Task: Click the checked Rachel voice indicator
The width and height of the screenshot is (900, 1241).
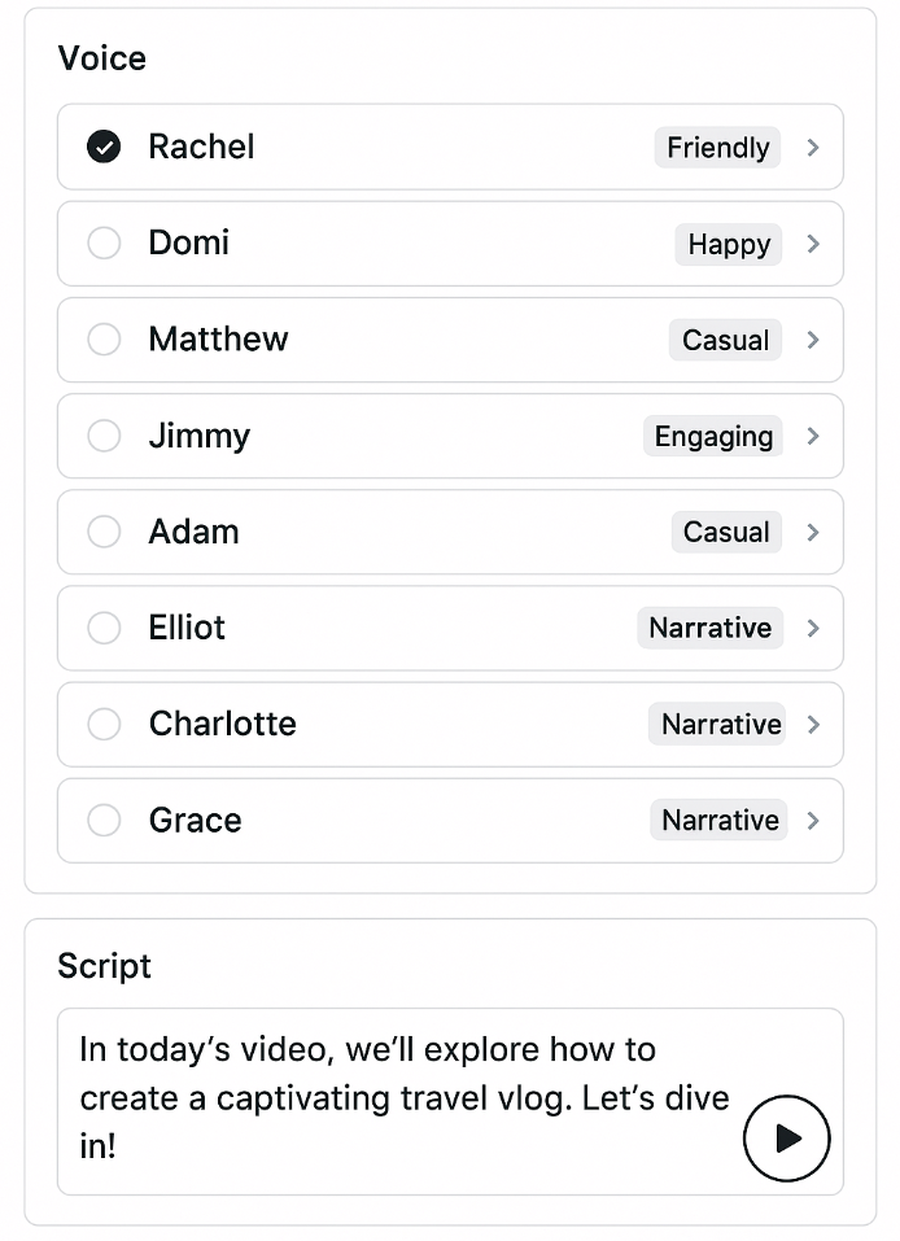Action: click(x=104, y=147)
